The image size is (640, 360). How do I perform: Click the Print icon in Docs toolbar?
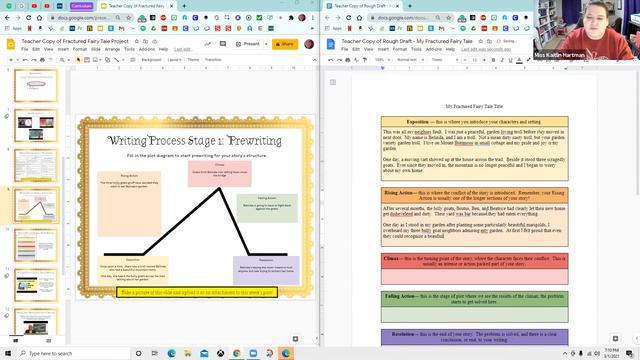point(347,60)
